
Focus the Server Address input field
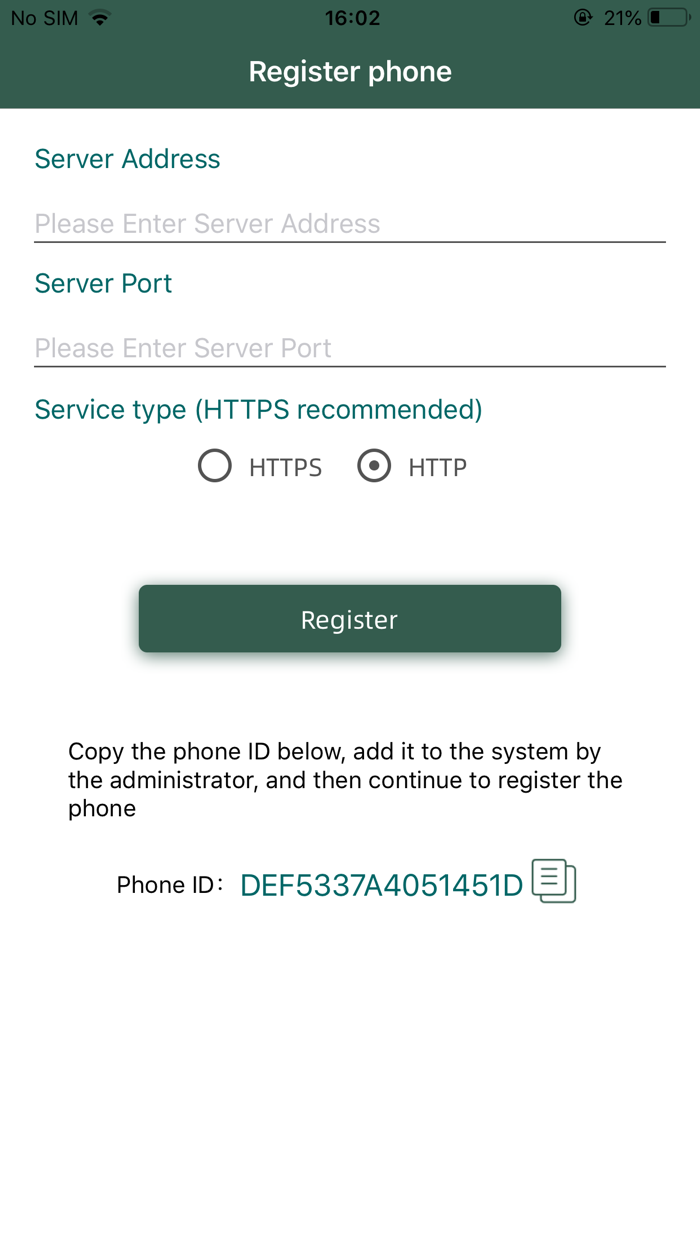(350, 223)
